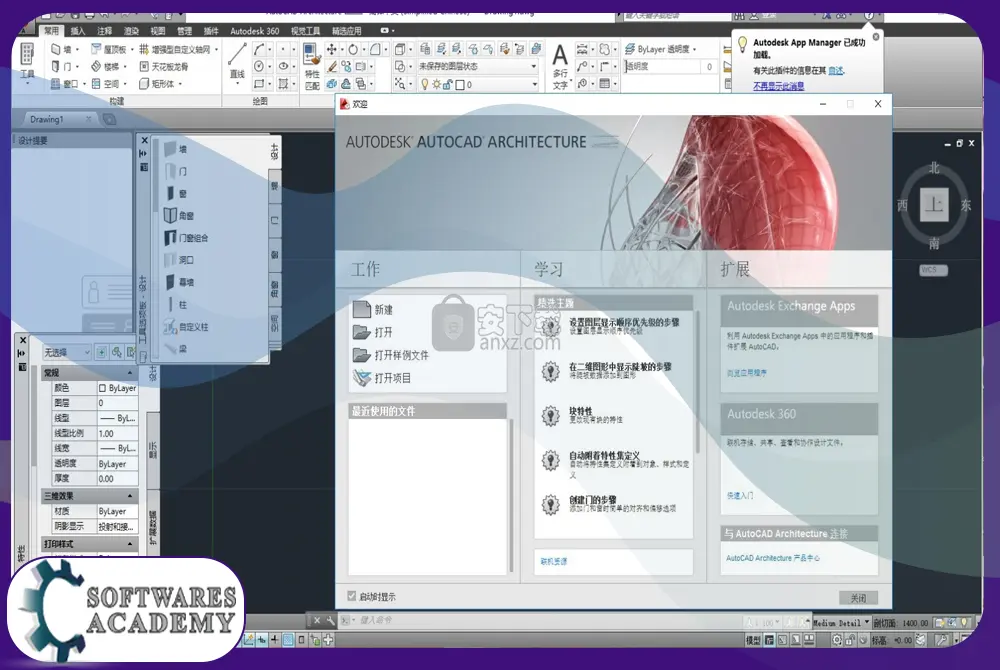
Task: Toggle the 启动时显示 checkbox
Action: point(351,596)
